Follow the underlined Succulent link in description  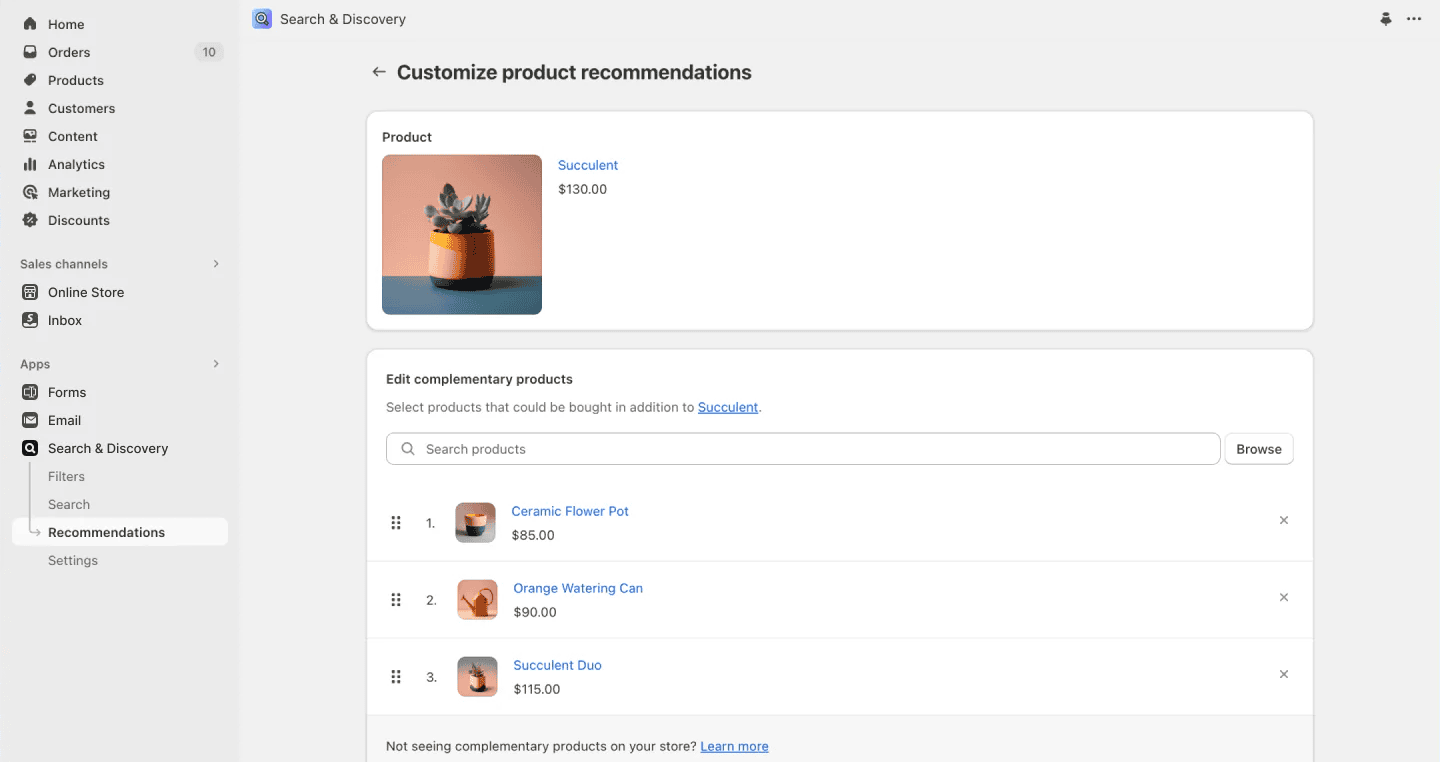coord(728,407)
